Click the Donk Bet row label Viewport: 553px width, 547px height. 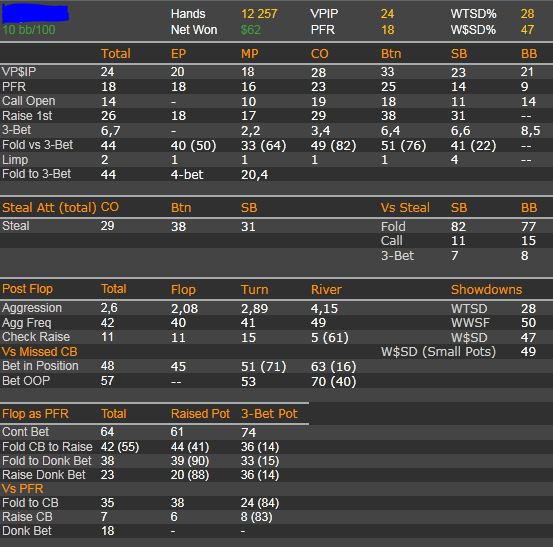click(x=27, y=531)
